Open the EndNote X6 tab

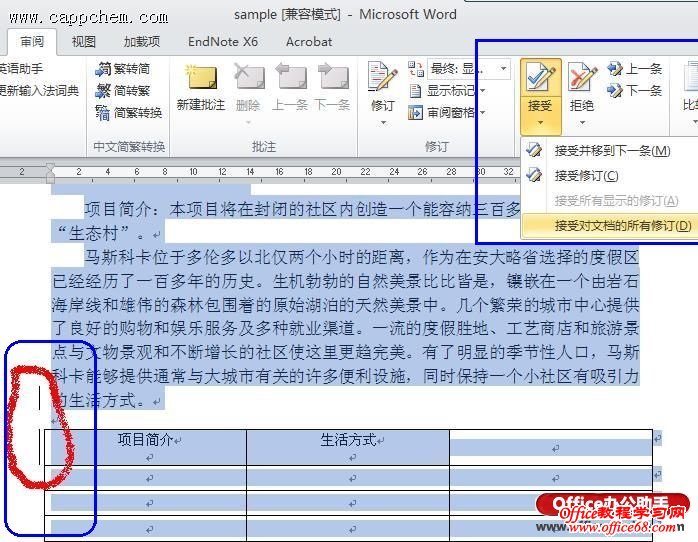(x=223, y=42)
